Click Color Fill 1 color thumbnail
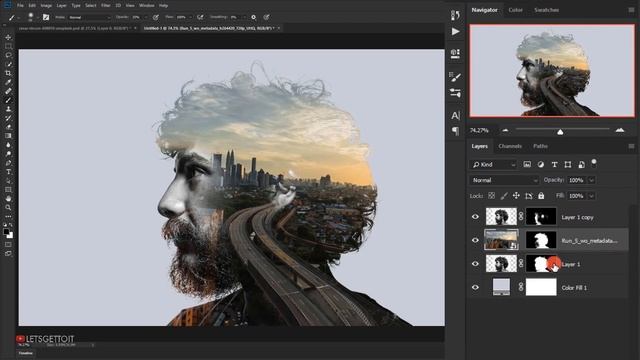The width and height of the screenshot is (640, 360). pyautogui.click(x=501, y=287)
